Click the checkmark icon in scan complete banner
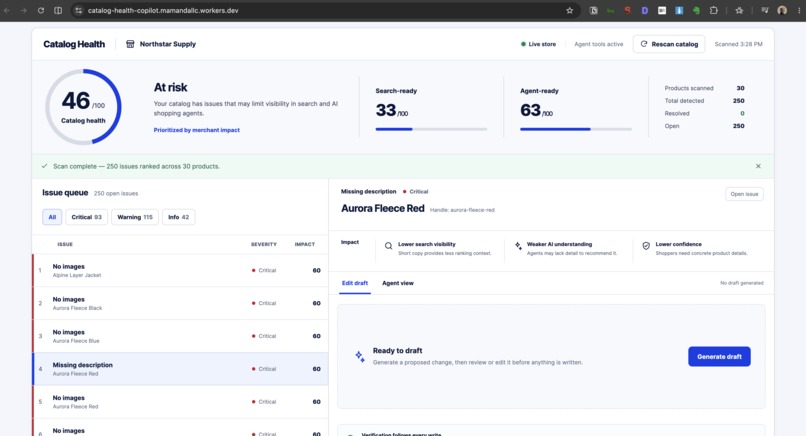This screenshot has width=806, height=436. coord(45,166)
